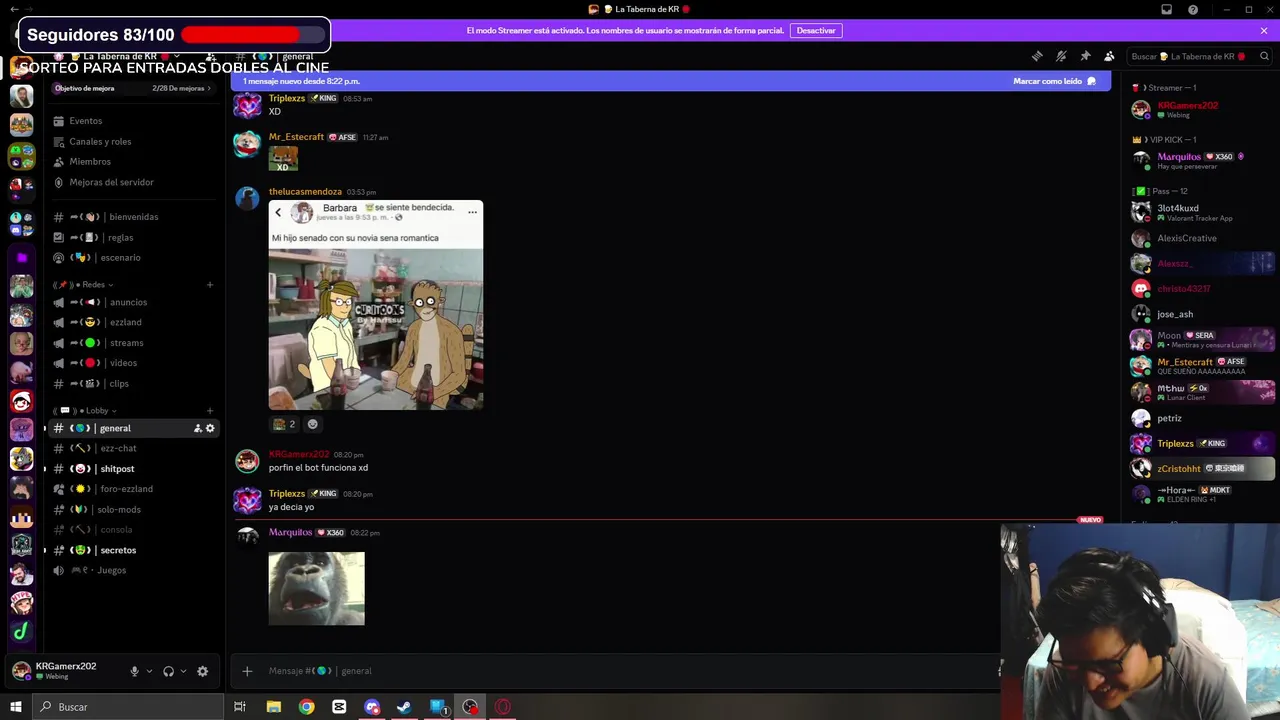Add channel to Redes category
Viewport: 1280px width, 720px height.
click(x=210, y=284)
